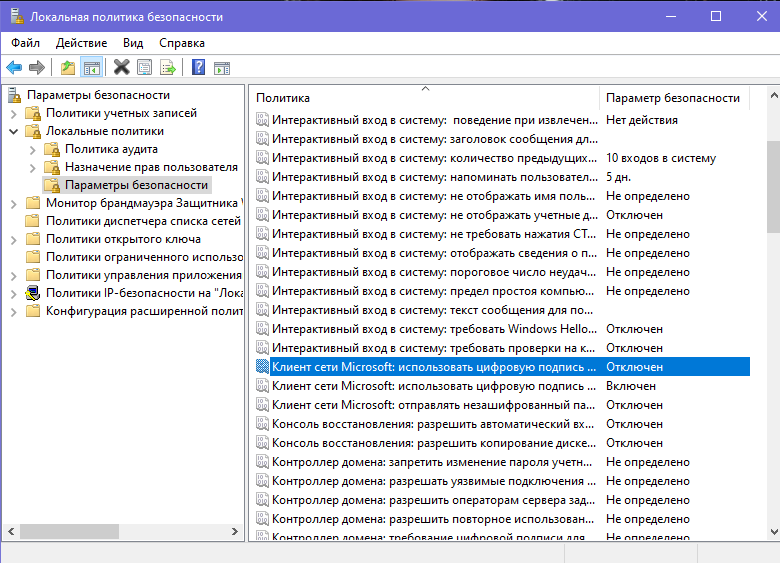Toggle the action pane toolbar icon
780x563 pixels.
[x=222, y=68]
